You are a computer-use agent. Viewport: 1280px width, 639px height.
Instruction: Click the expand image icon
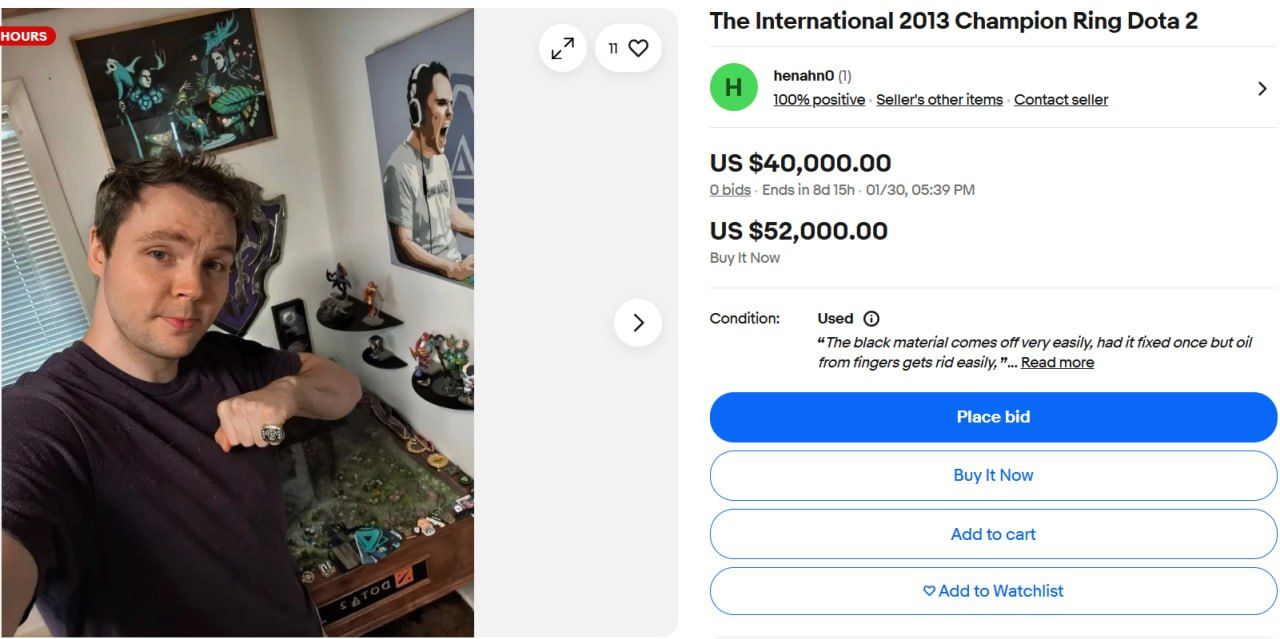(562, 47)
